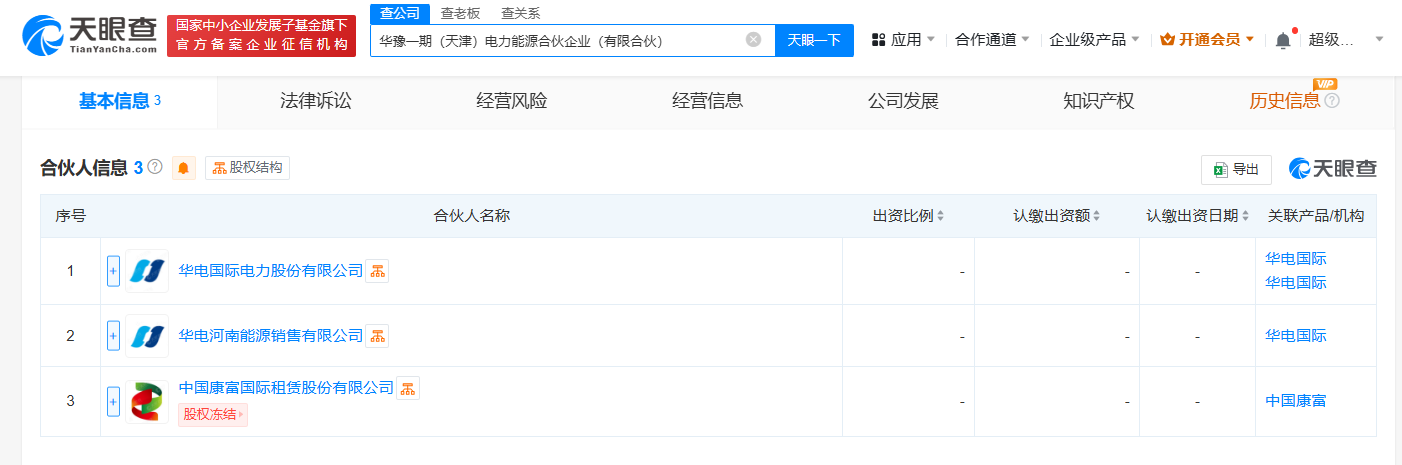Switch to the 经营风险 tab
This screenshot has height=465, width=1402.
point(512,101)
